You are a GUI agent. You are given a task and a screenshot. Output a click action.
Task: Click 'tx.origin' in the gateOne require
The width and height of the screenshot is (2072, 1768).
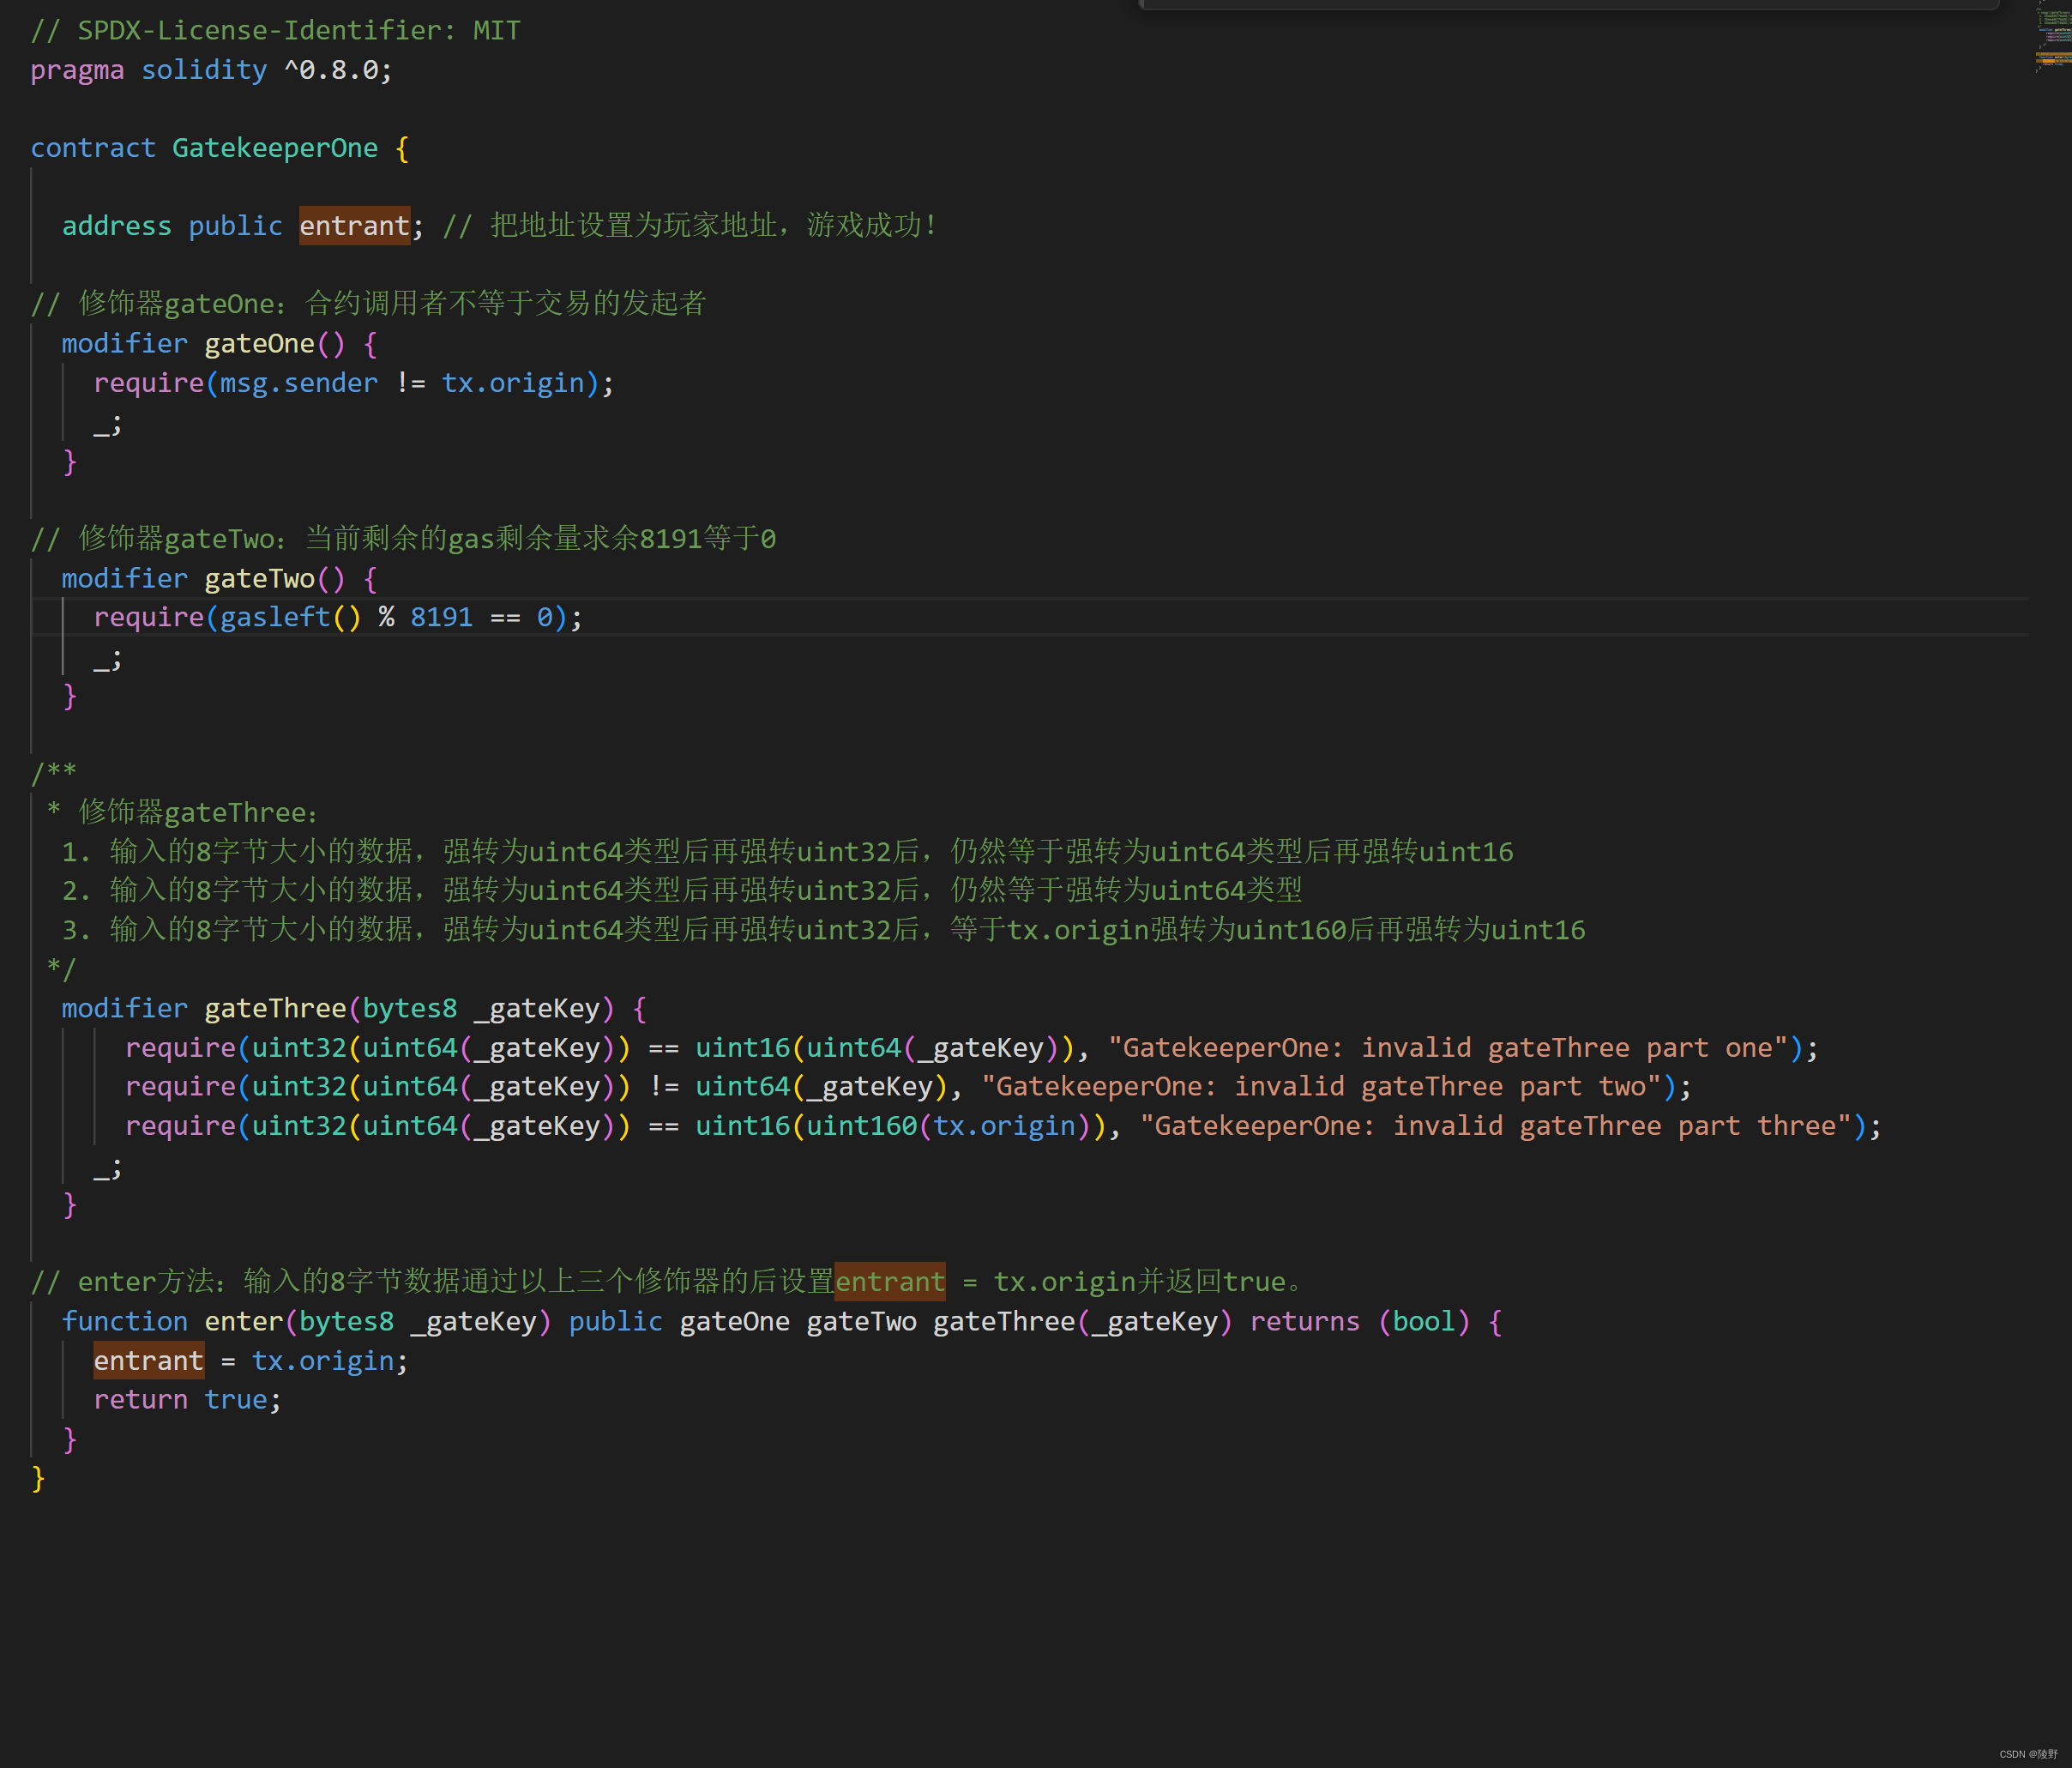(x=513, y=383)
